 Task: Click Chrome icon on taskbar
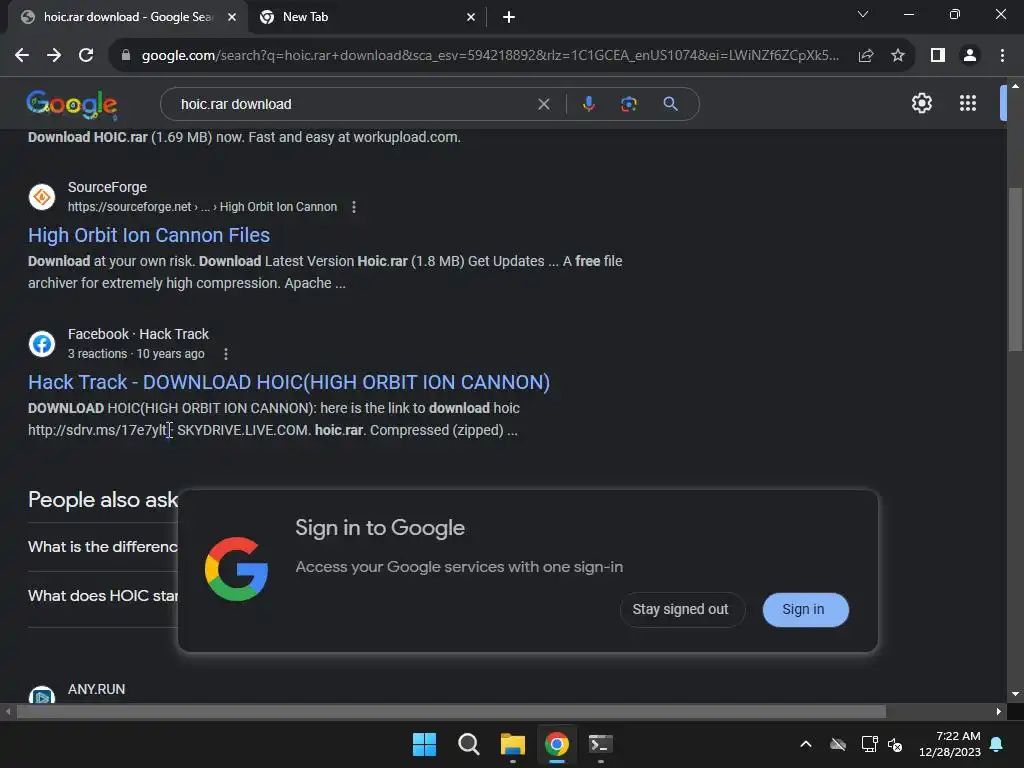coord(556,744)
